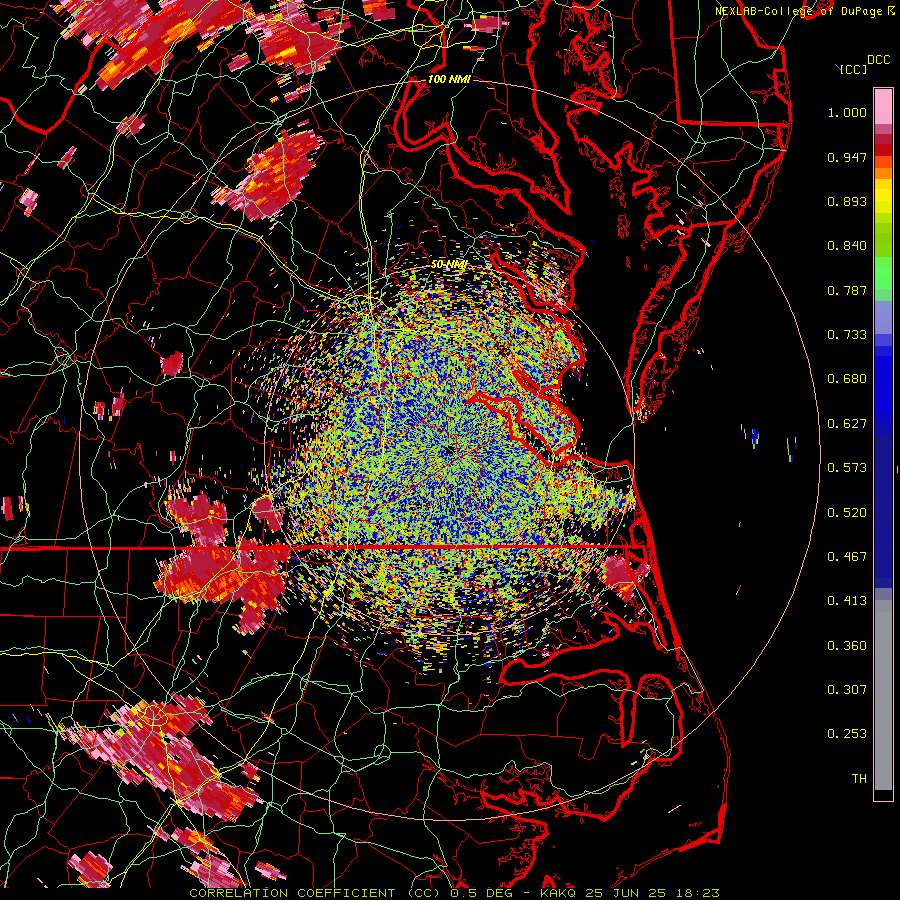This screenshot has width=900, height=900.
Task: Click the 0.787 scale value
Action: point(847,290)
